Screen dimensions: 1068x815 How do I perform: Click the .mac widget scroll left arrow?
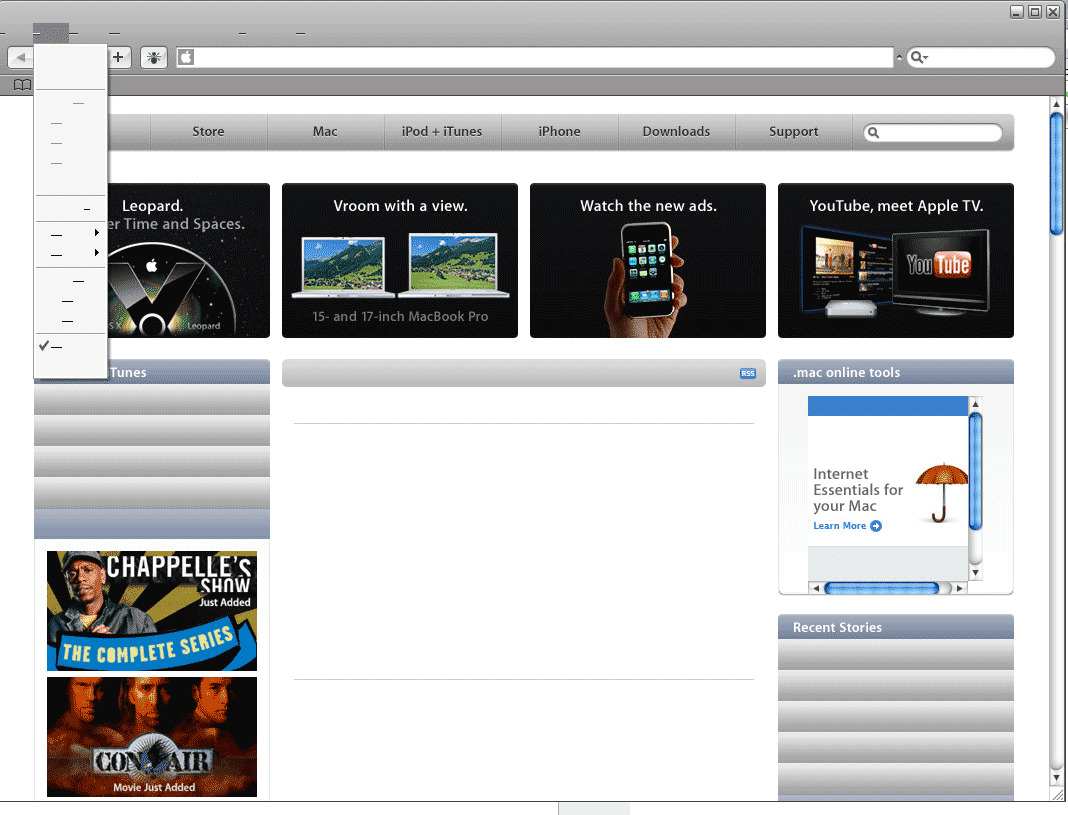pos(816,588)
